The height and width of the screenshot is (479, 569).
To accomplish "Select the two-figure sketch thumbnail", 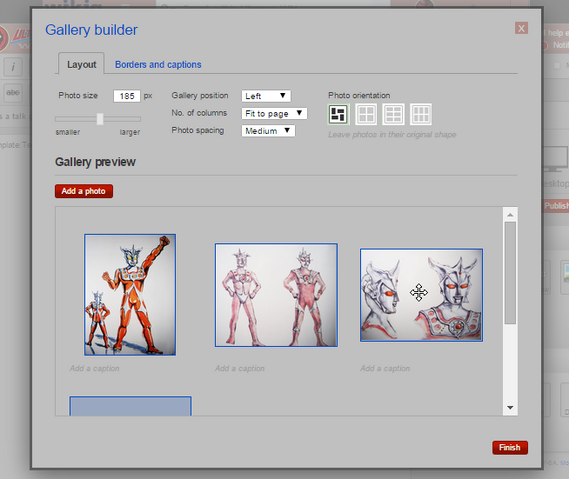I will click(x=276, y=295).
